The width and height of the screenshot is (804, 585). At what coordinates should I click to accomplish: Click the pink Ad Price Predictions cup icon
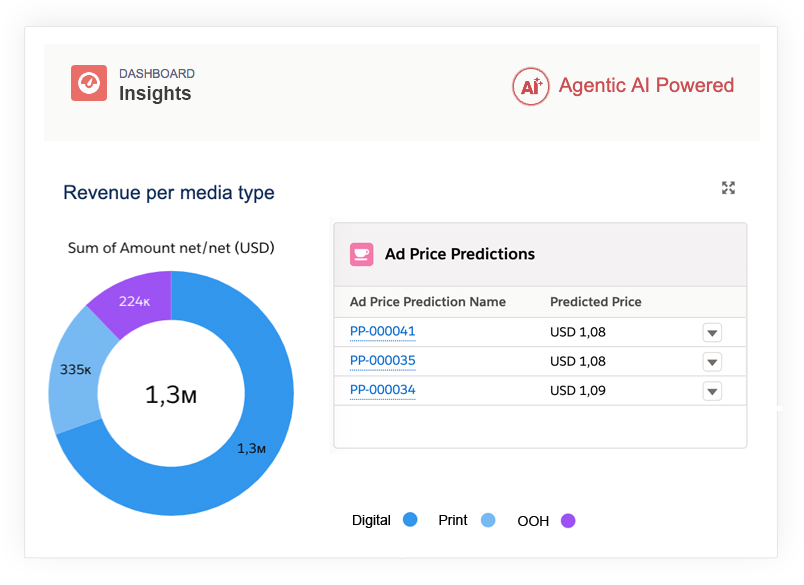tap(361, 254)
